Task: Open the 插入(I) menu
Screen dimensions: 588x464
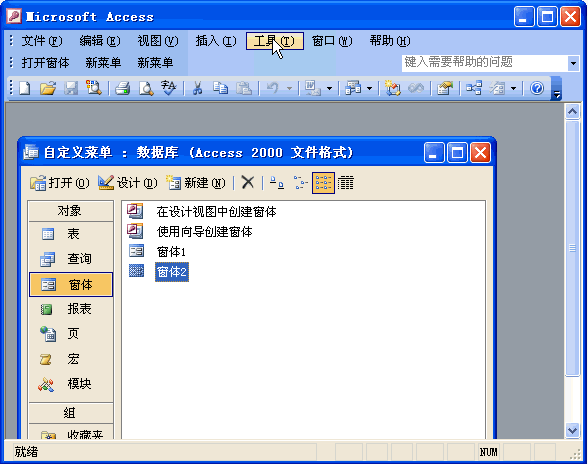Action: [216, 41]
